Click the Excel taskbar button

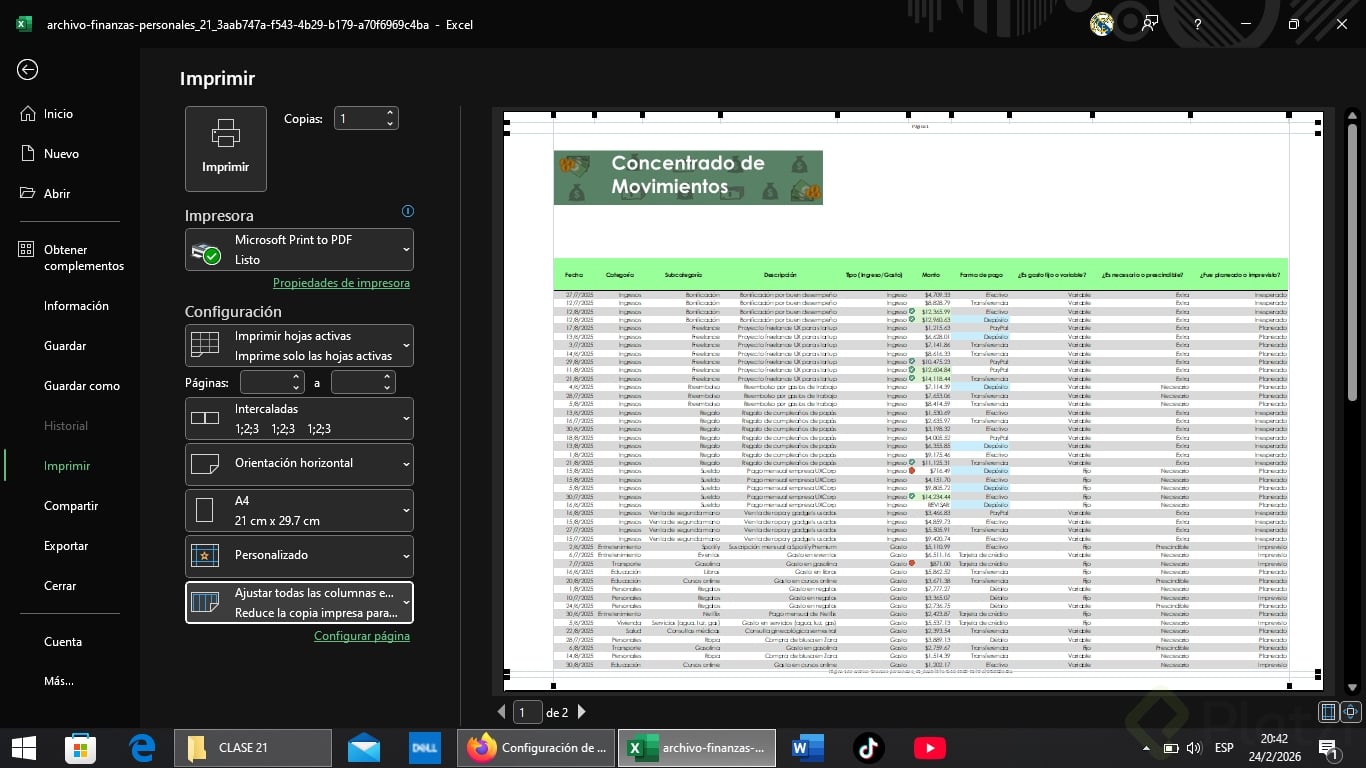697,748
